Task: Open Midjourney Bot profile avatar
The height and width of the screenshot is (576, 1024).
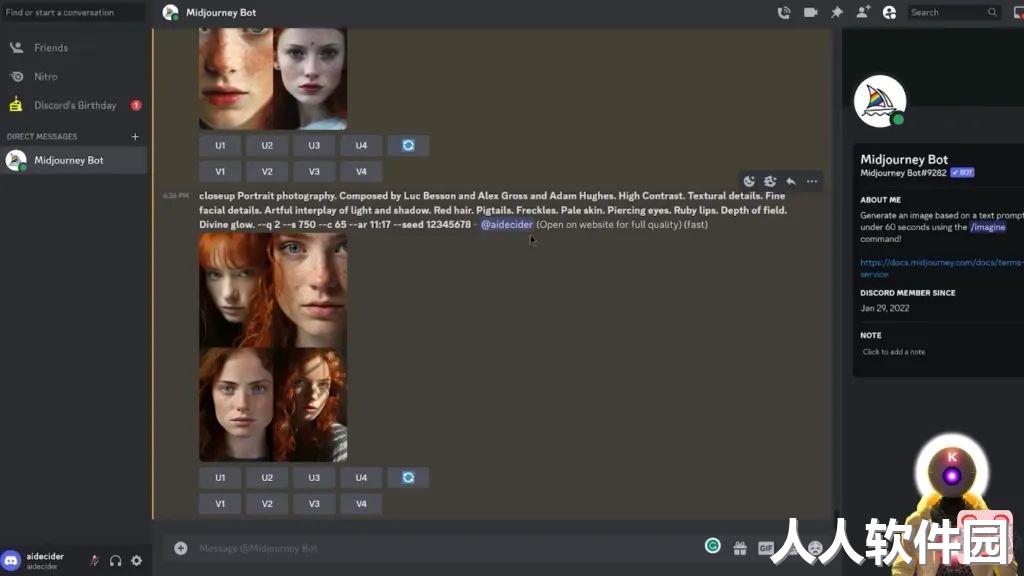Action: click(880, 101)
